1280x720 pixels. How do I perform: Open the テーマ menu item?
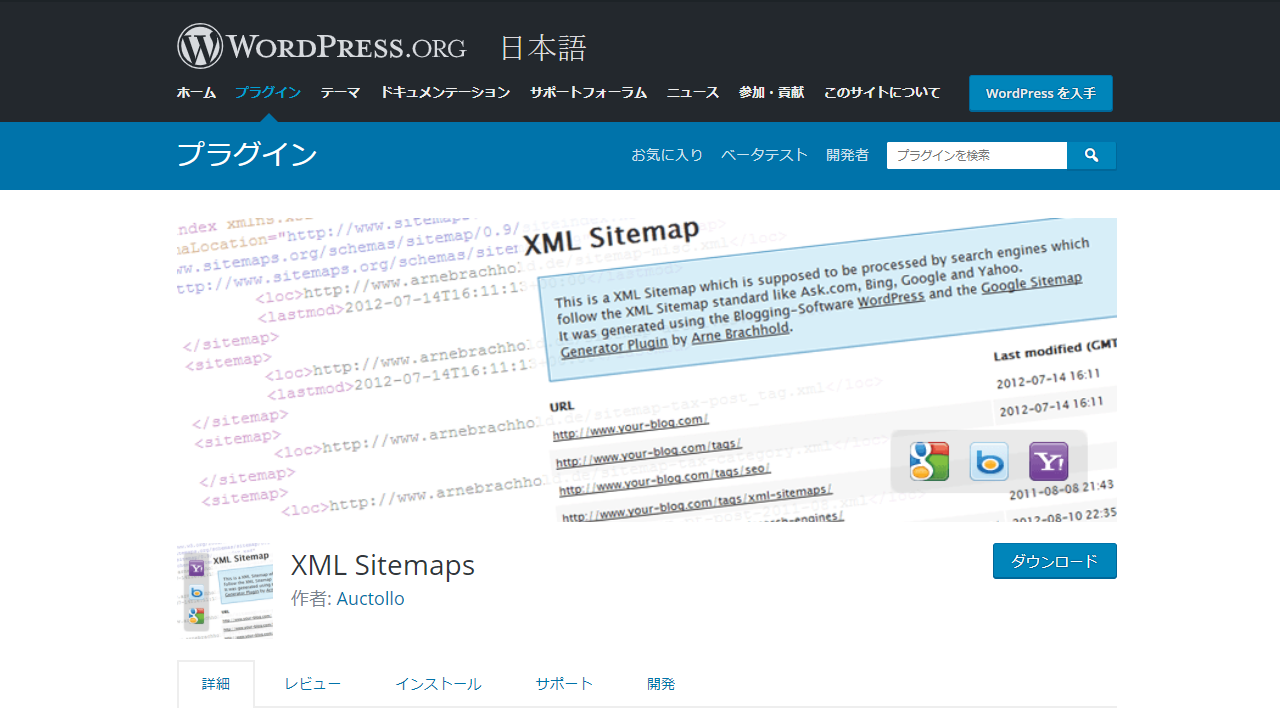(x=340, y=93)
